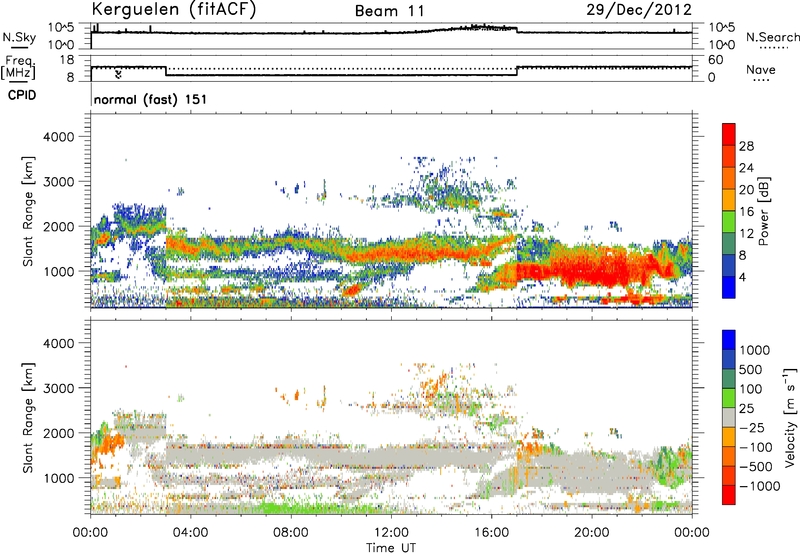Click the "Freq. [MHz]" axis label

[18, 67]
